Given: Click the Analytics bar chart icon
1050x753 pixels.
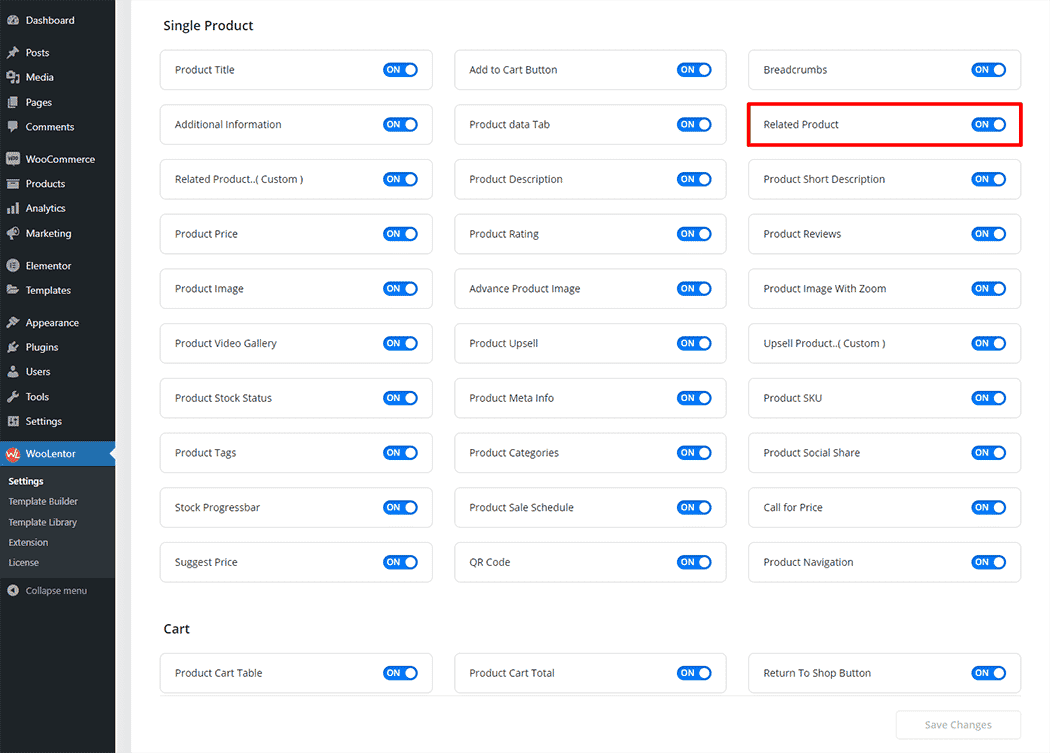Looking at the screenshot, I should (13, 208).
